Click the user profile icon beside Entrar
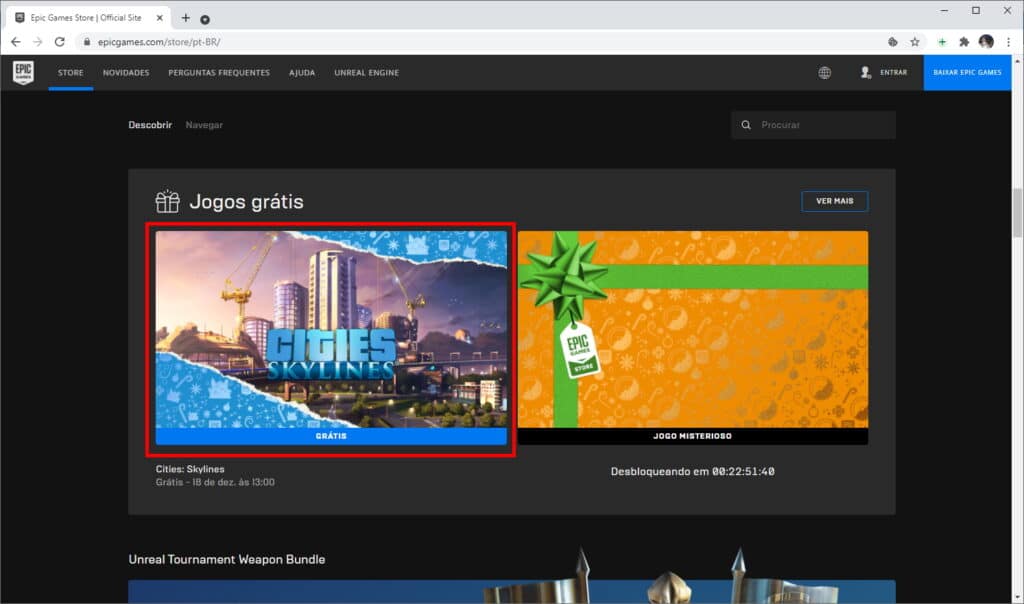This screenshot has height=604, width=1024. [x=865, y=72]
